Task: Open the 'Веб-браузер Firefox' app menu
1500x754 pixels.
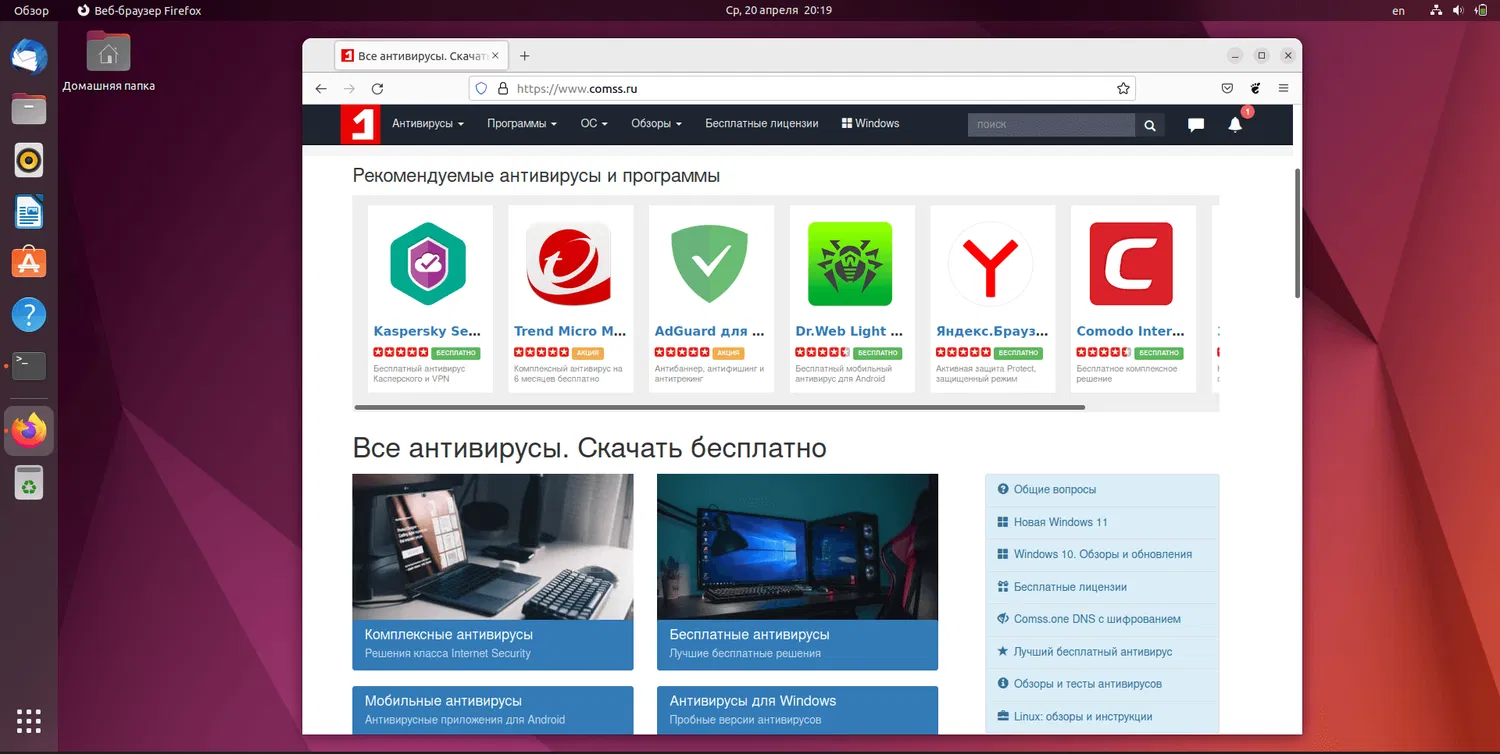Action: [139, 11]
